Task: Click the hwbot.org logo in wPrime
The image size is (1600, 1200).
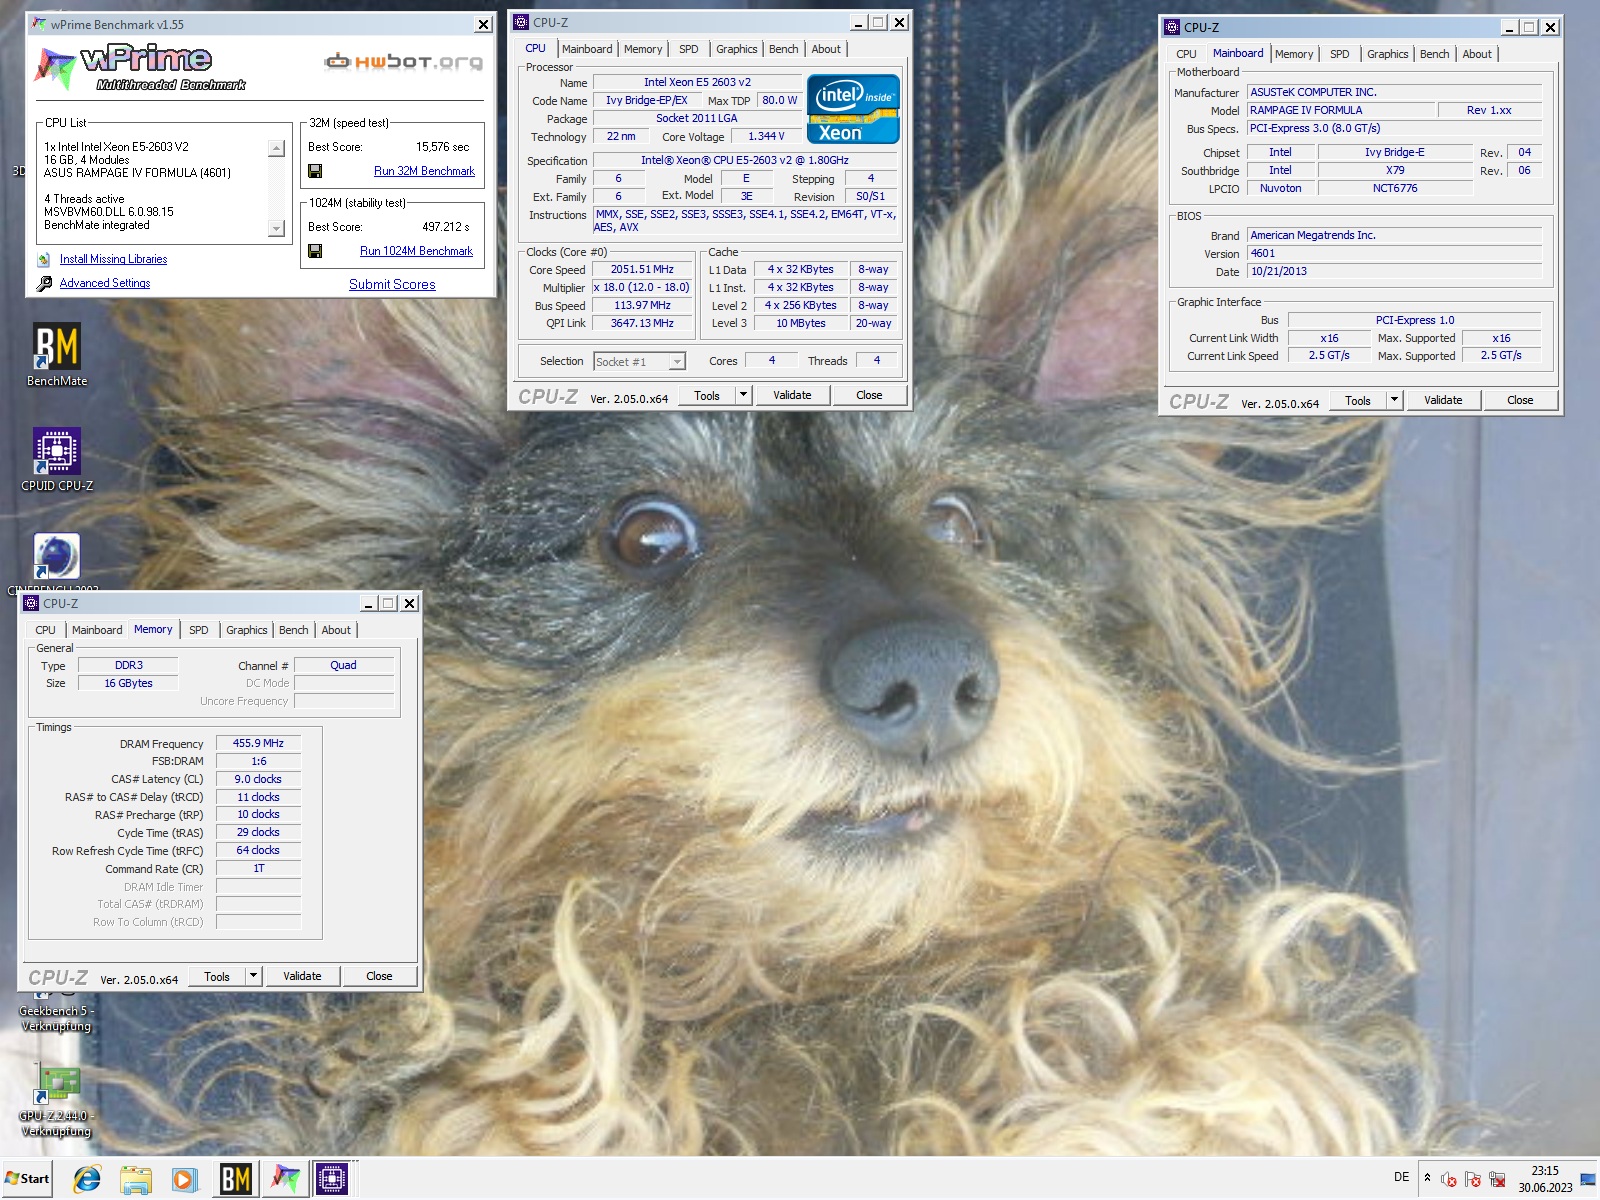Action: (x=404, y=62)
